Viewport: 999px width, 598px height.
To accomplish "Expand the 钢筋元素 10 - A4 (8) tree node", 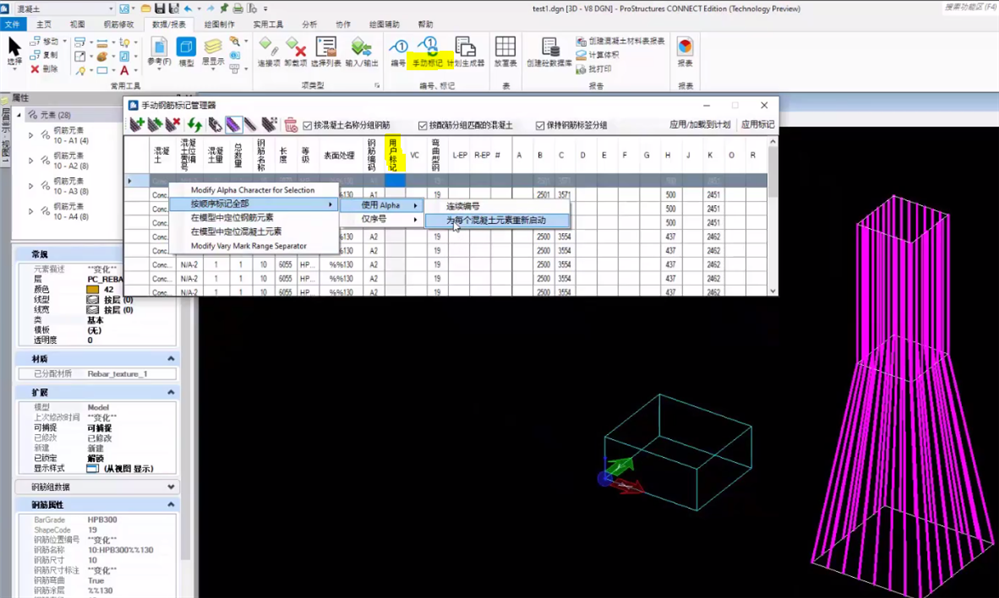I will pos(31,211).
